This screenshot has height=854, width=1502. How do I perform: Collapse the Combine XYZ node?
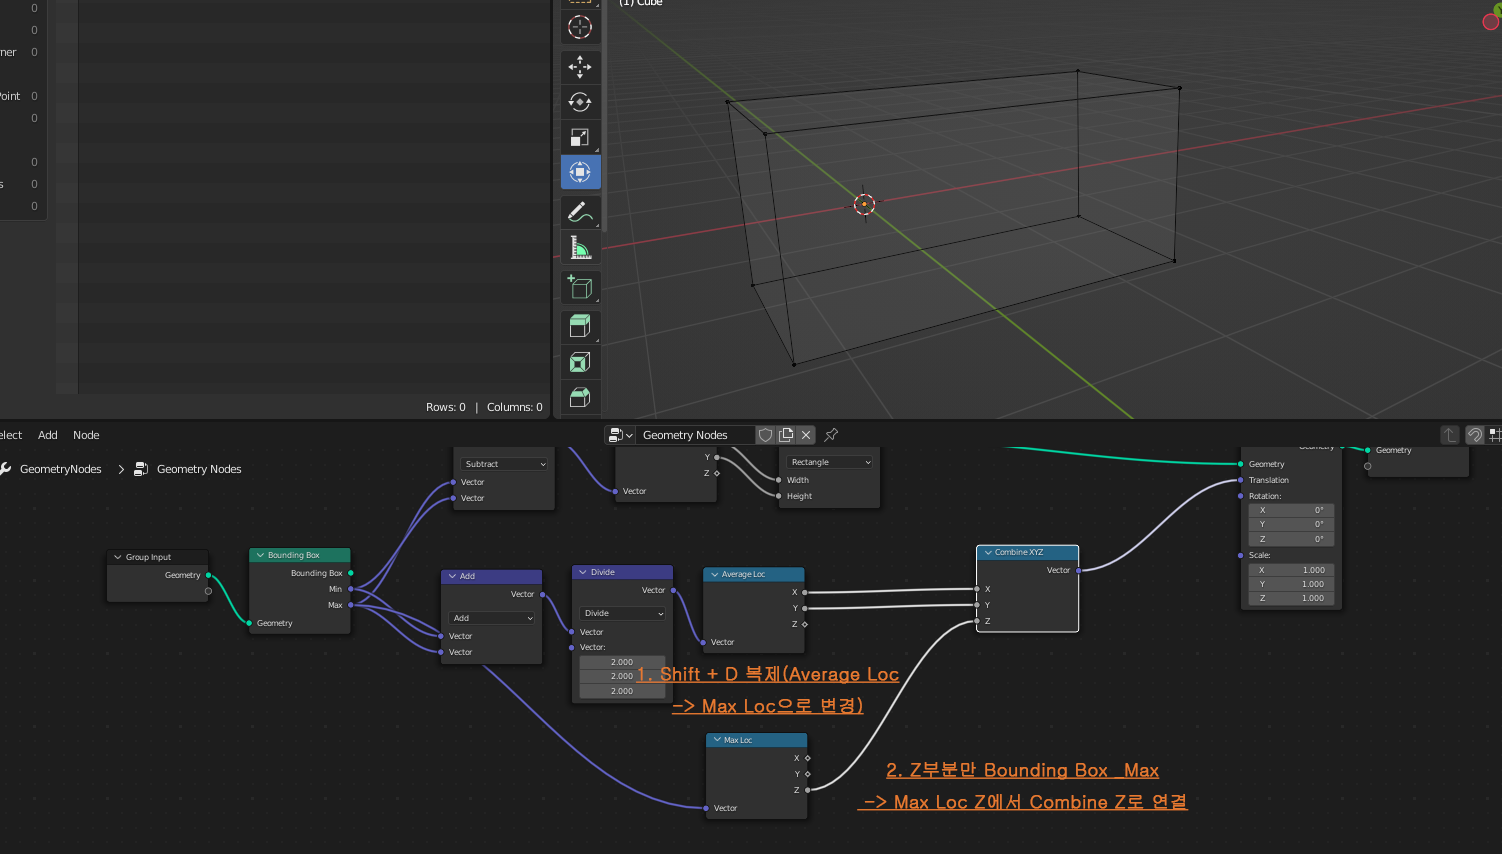tap(988, 552)
